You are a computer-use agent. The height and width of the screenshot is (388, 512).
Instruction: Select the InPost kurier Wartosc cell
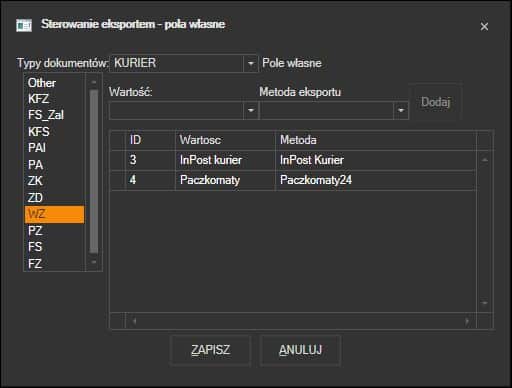pos(225,160)
